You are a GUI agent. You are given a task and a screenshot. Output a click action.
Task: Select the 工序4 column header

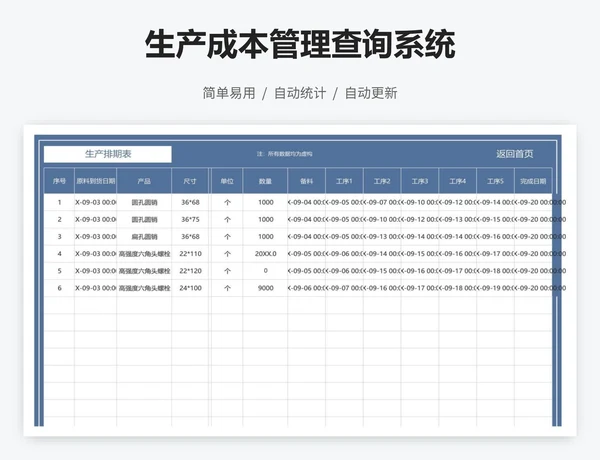click(x=458, y=181)
